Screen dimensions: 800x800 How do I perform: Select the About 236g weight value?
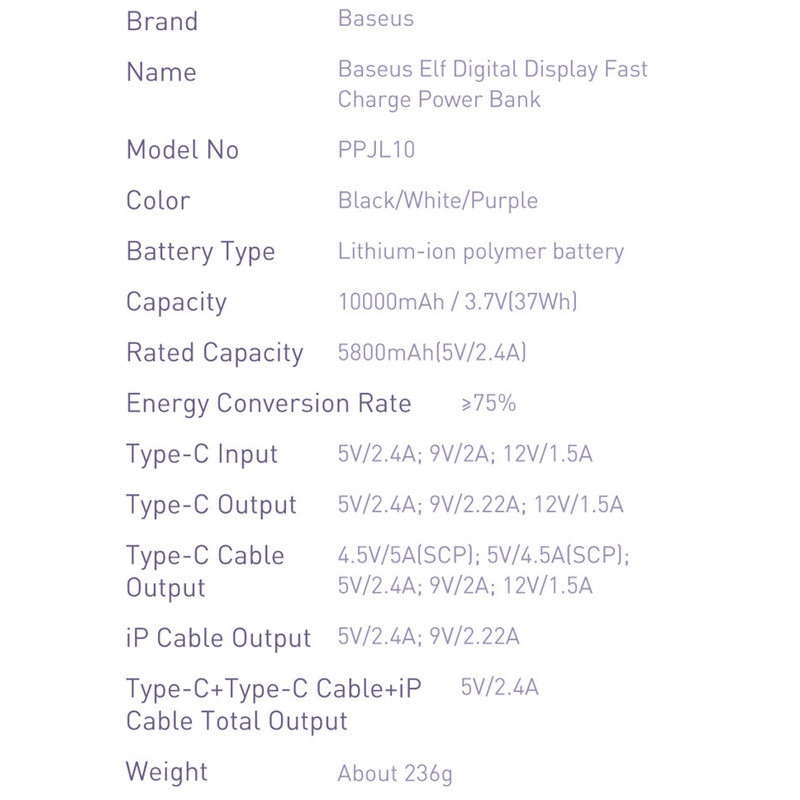pyautogui.click(x=395, y=773)
